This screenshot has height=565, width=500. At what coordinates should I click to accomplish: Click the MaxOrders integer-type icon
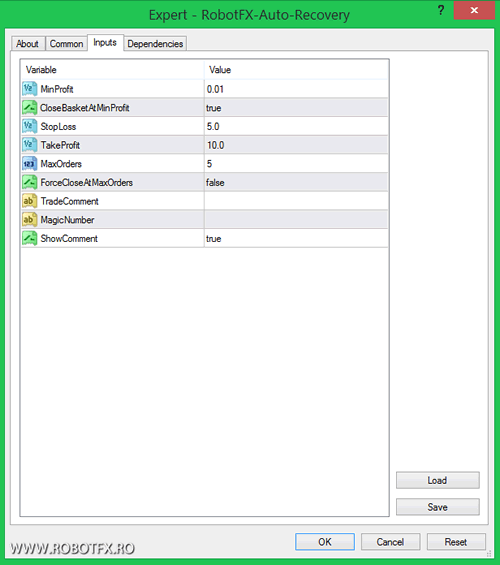[x=30, y=164]
